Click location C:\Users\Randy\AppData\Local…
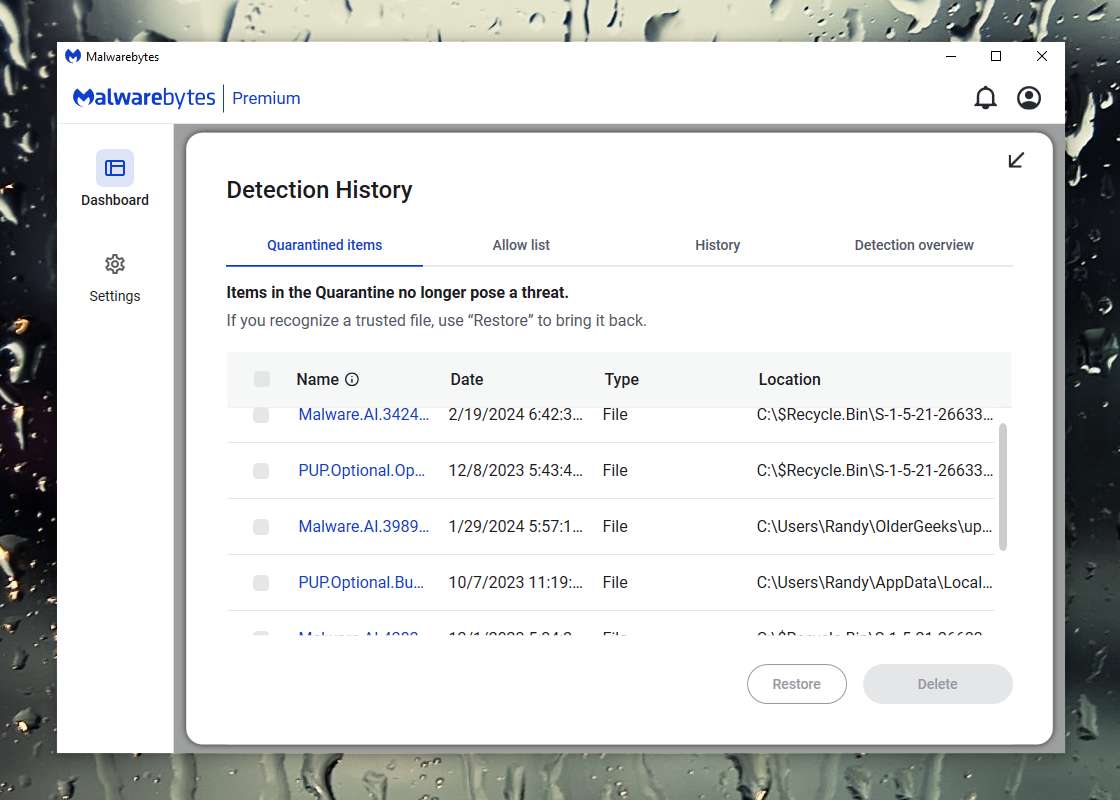 pyautogui.click(x=874, y=583)
